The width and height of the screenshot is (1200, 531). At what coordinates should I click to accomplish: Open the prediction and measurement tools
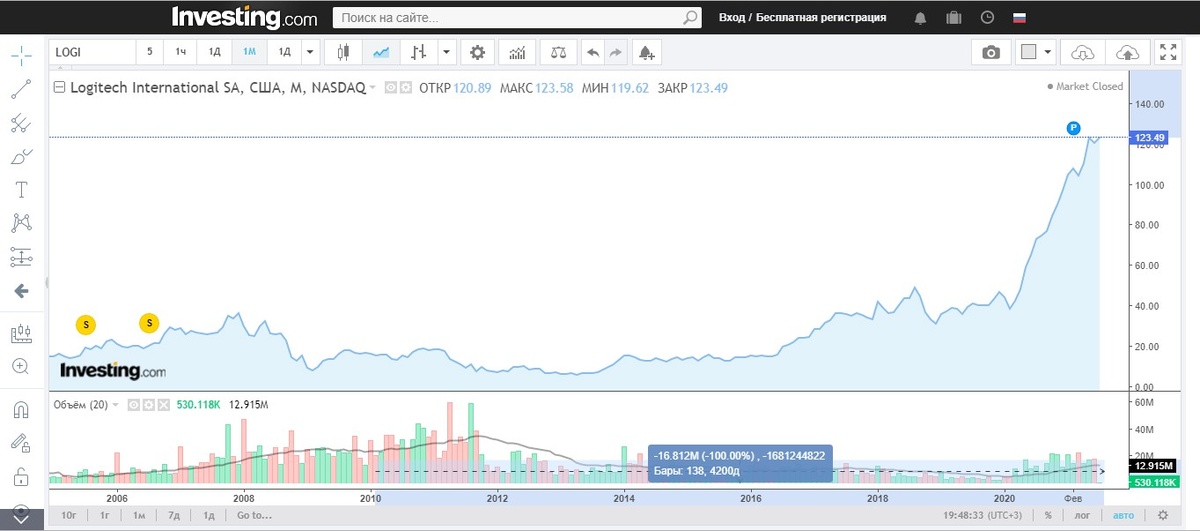pos(21,257)
